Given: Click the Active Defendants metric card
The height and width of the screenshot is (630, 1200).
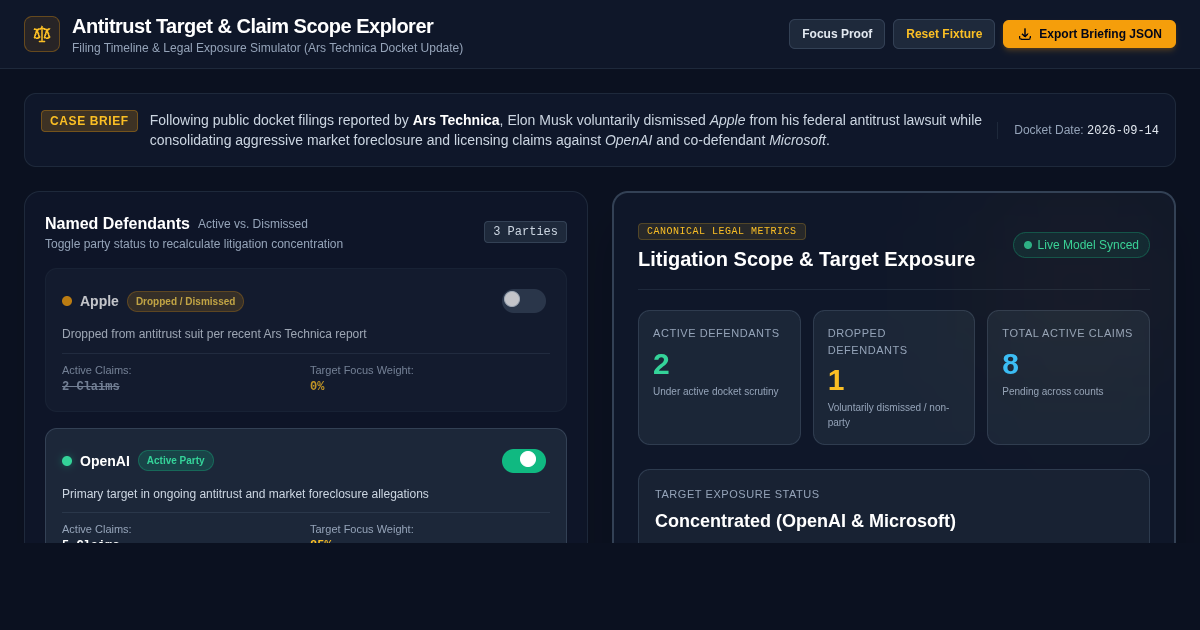Looking at the screenshot, I should (719, 377).
